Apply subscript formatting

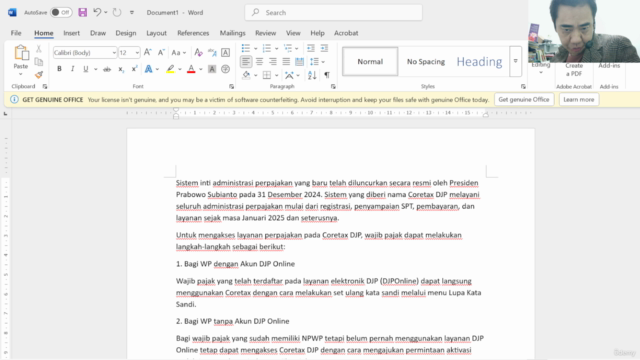coord(121,69)
